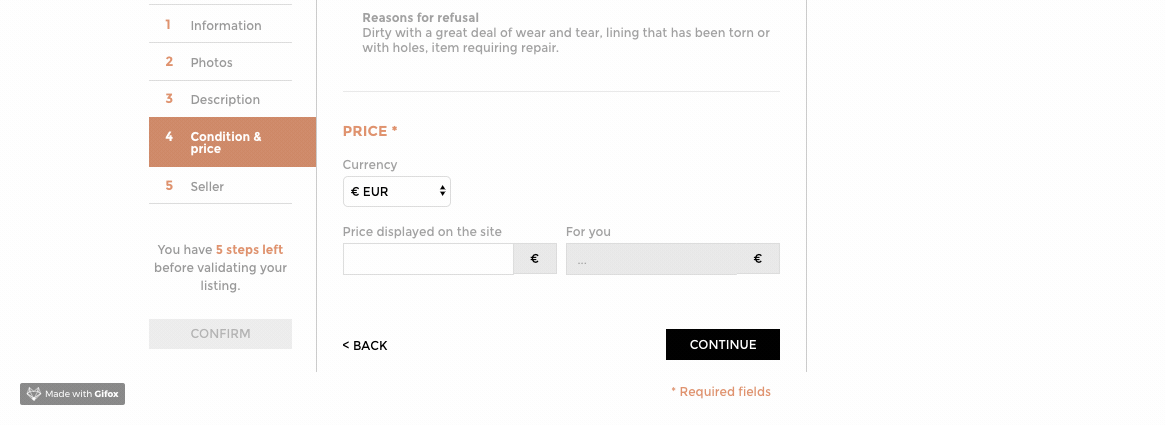Go to step 1 Information
This screenshot has width=1165, height=425.
(220, 25)
